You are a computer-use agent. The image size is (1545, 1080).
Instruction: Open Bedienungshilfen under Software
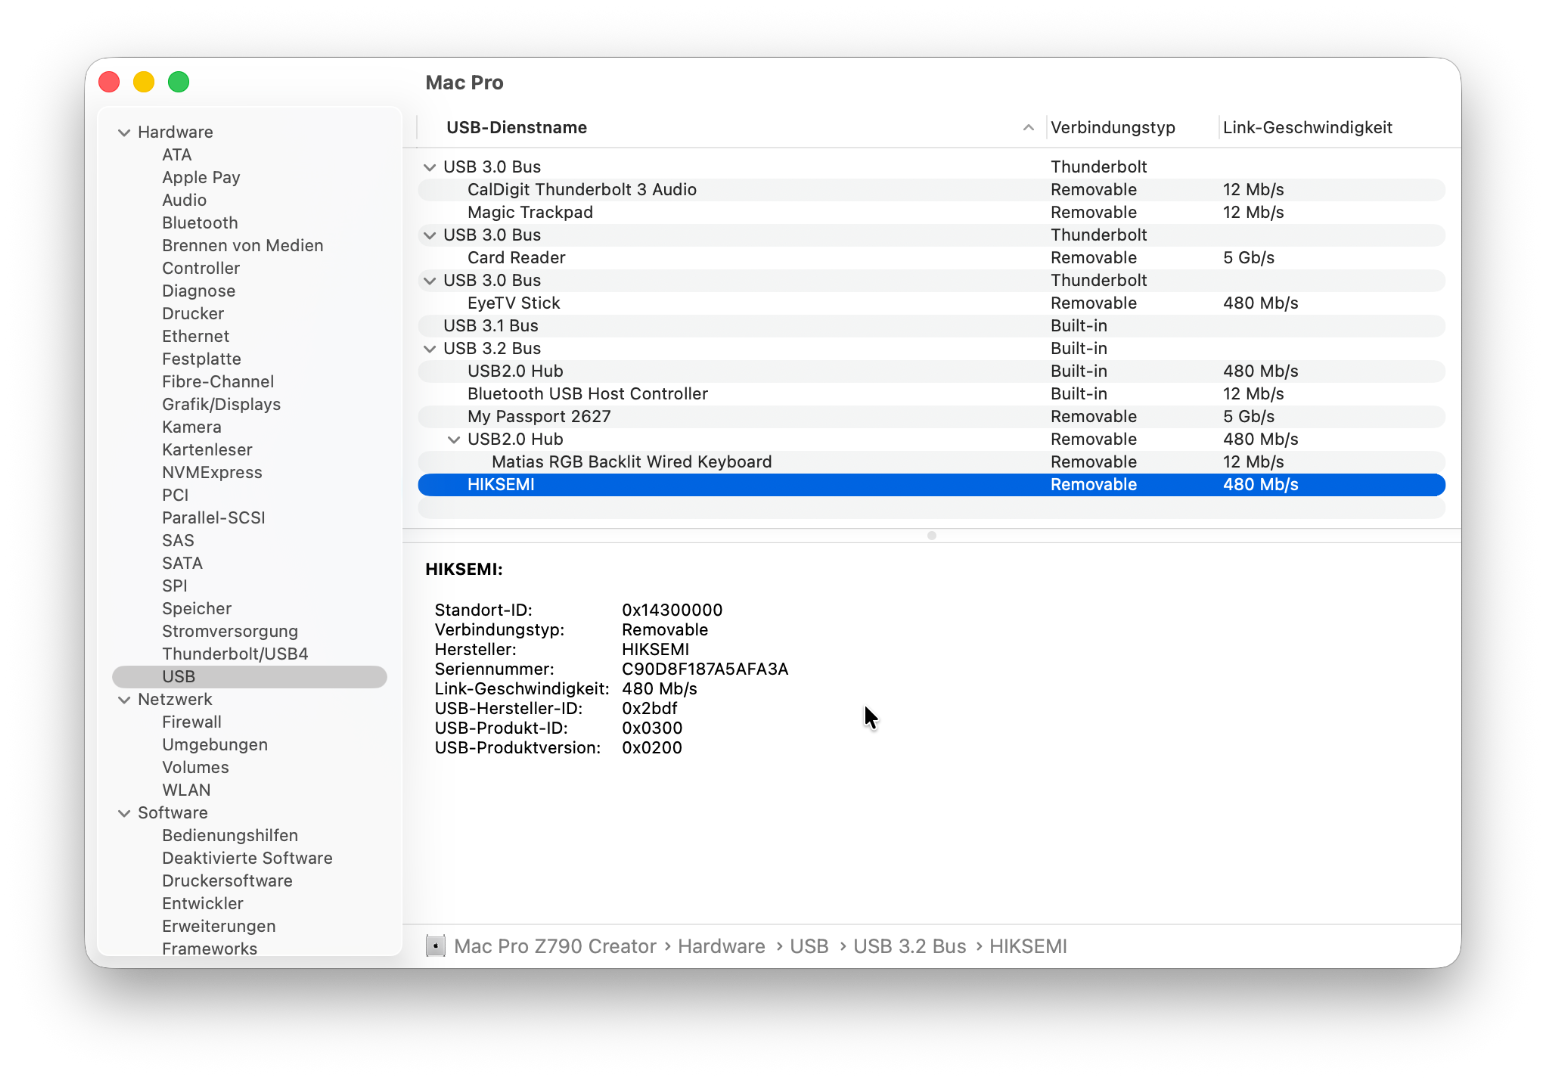click(230, 836)
